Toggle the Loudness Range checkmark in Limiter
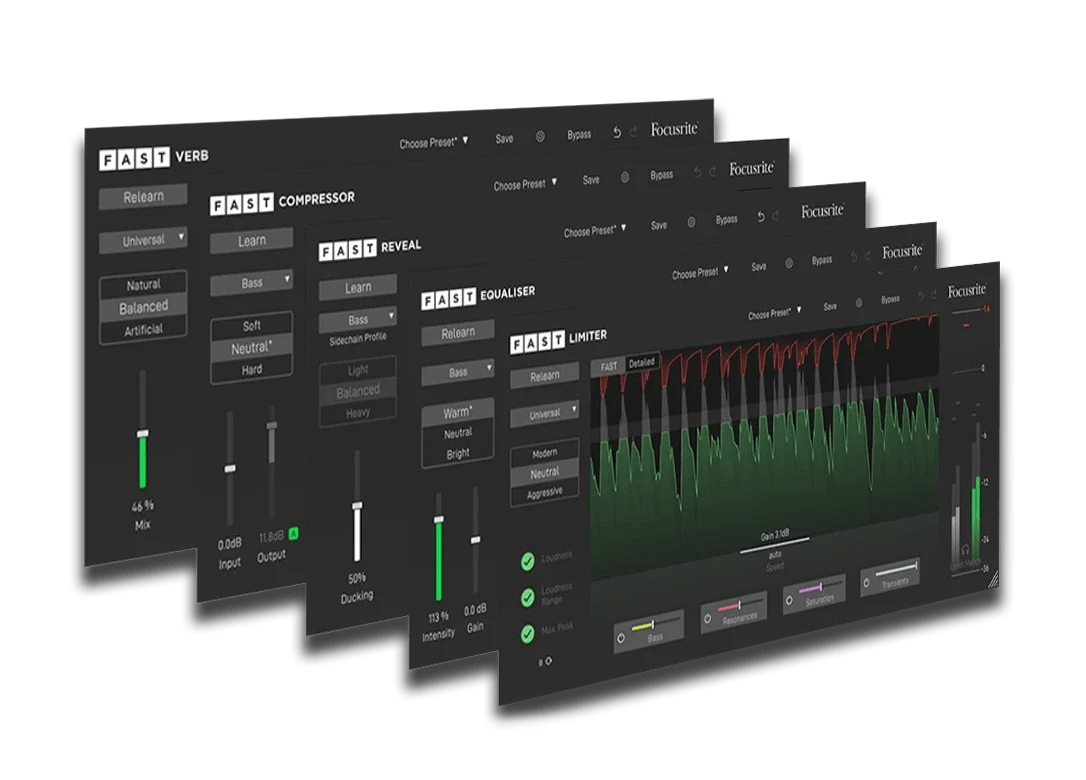 [x=528, y=597]
